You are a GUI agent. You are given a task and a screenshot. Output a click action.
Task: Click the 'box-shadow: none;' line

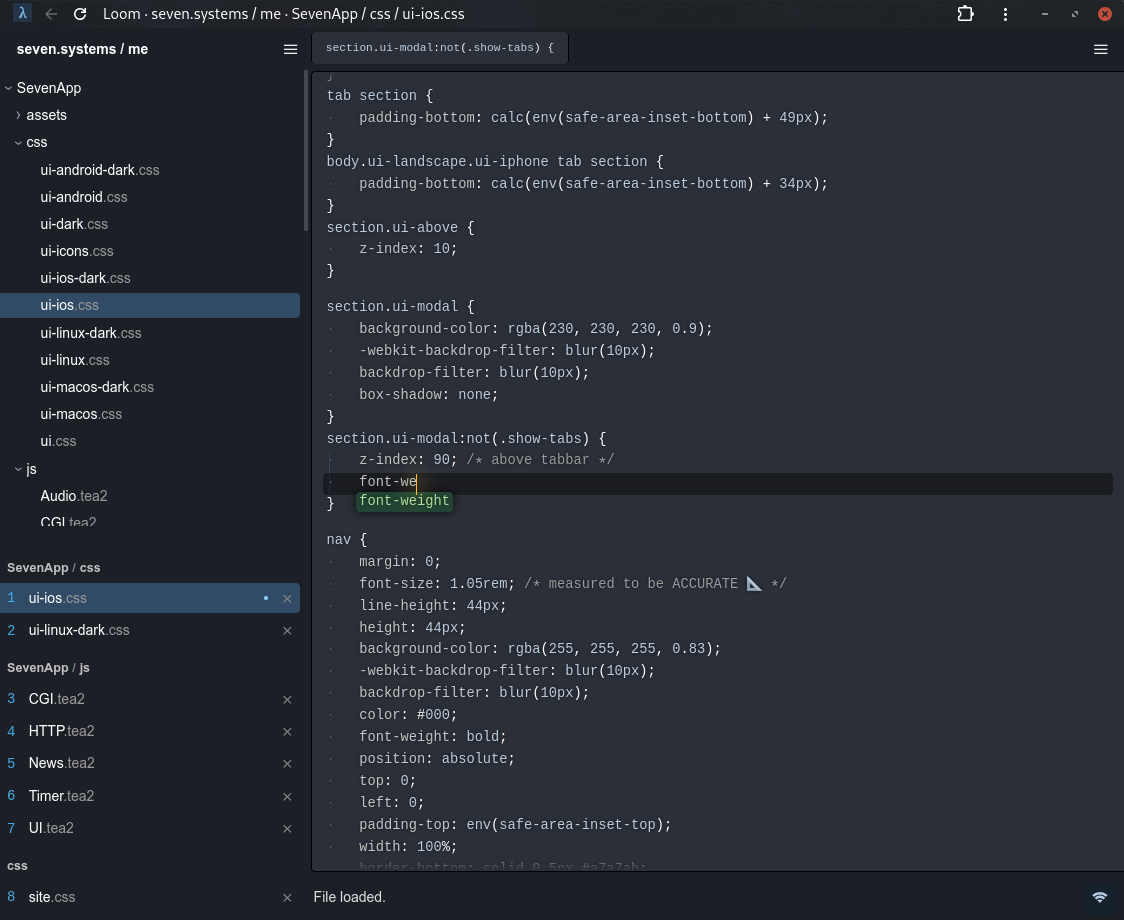point(429,395)
